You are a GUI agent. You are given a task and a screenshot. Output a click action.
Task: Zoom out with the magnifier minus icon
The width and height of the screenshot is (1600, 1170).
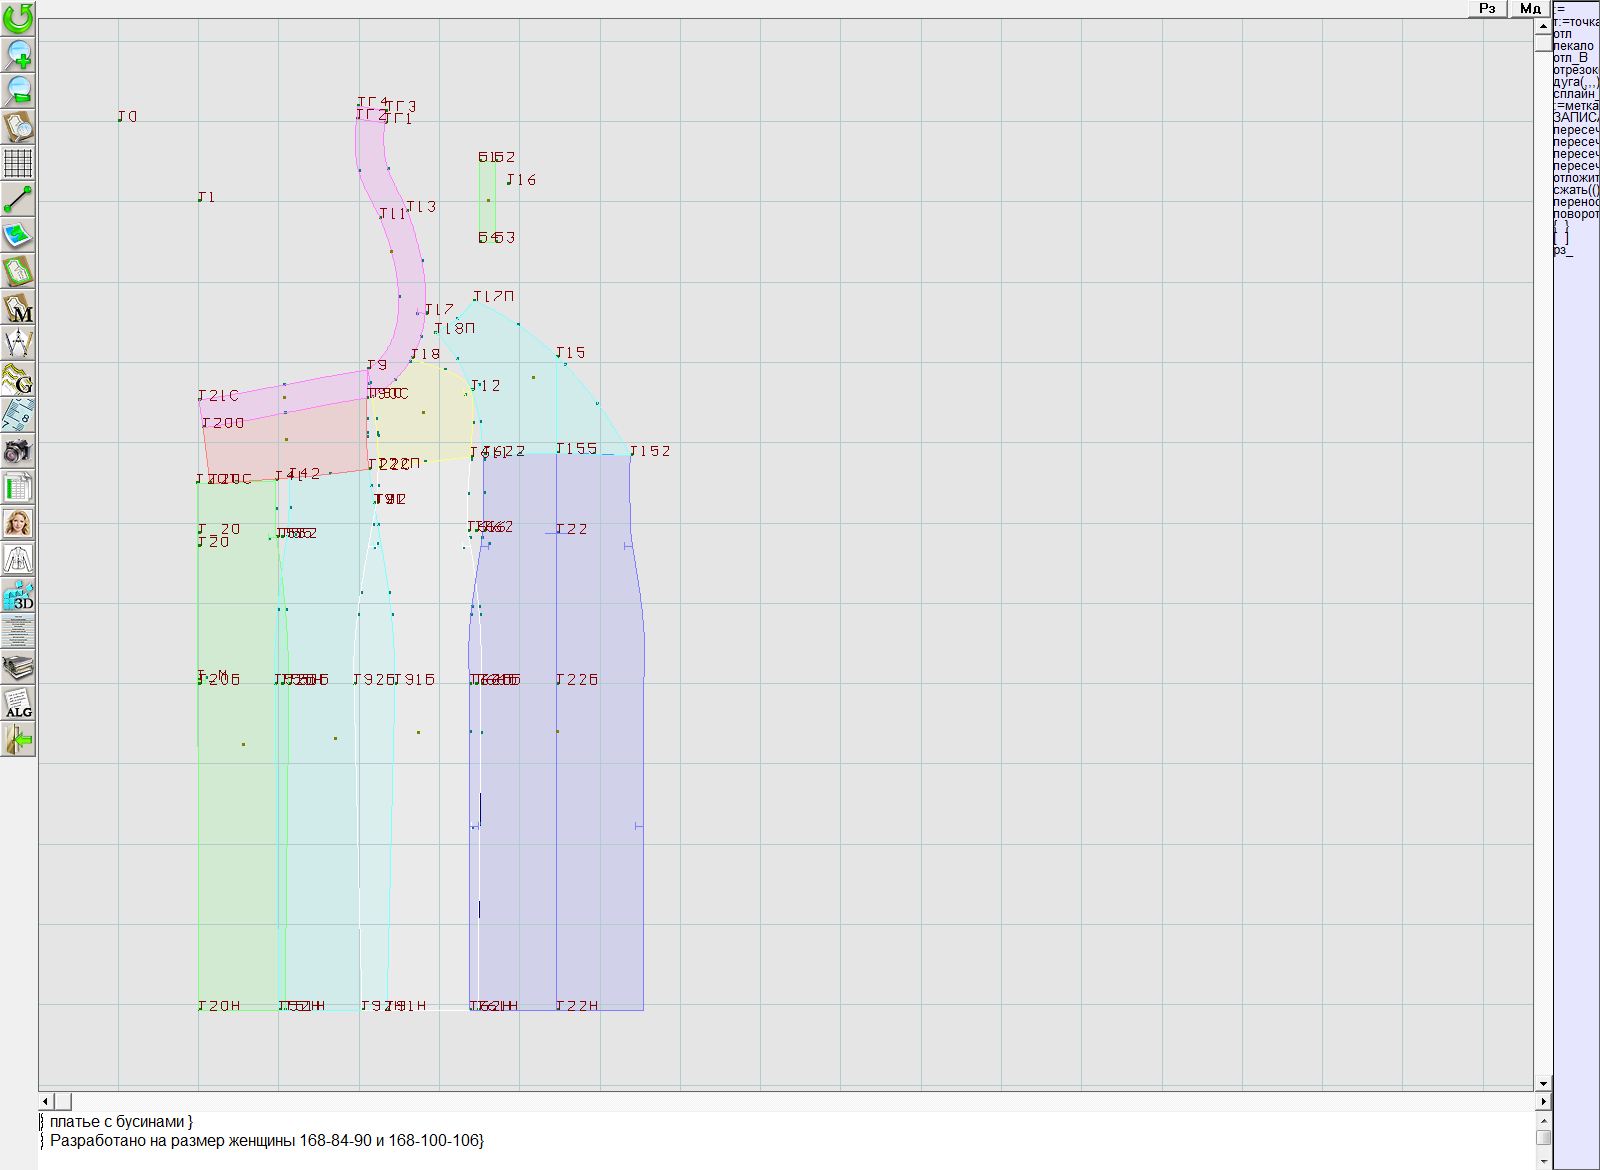point(18,90)
